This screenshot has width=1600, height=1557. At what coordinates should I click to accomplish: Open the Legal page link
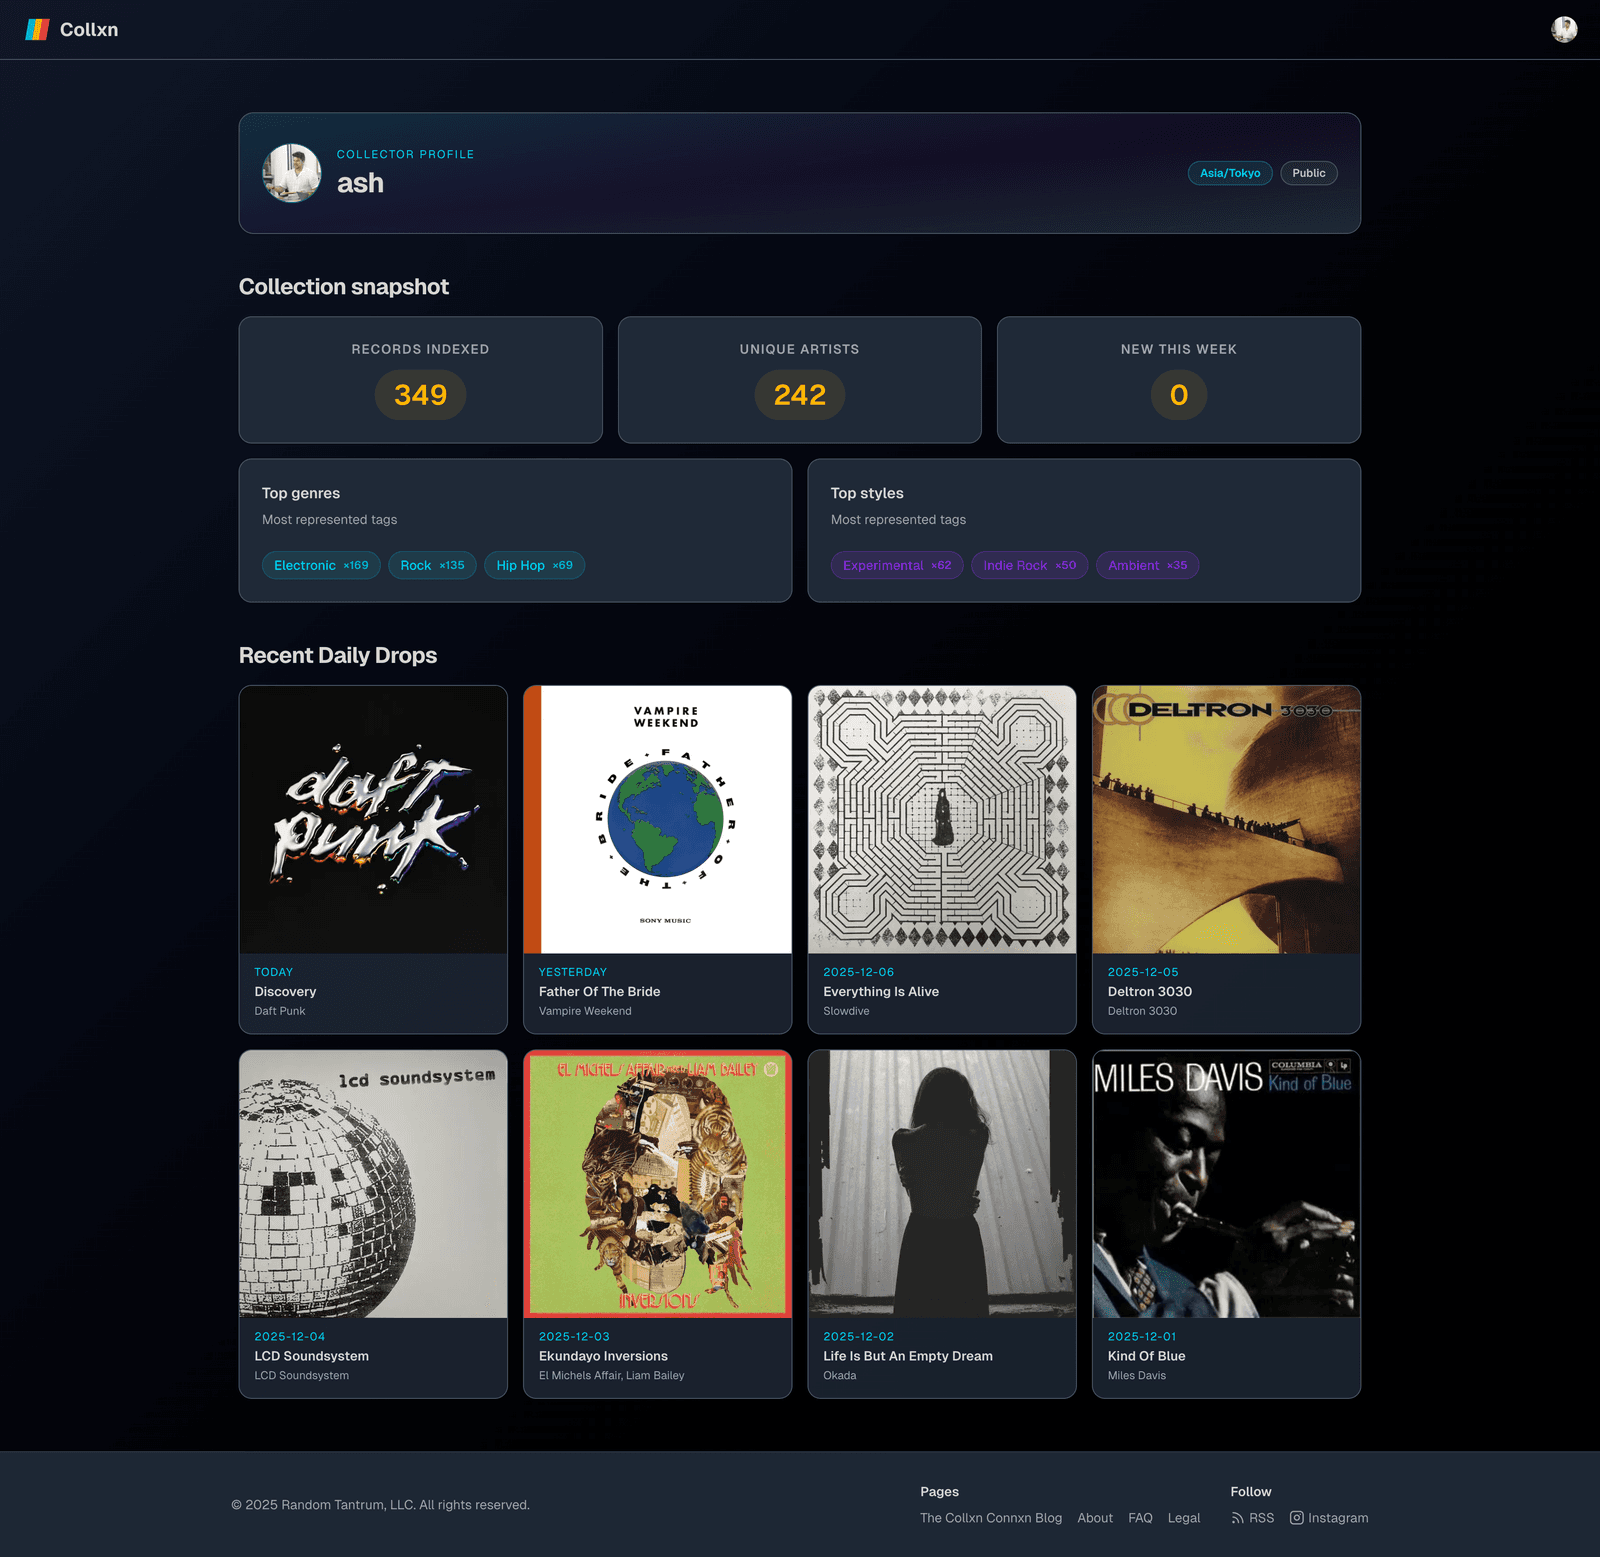coord(1184,1517)
